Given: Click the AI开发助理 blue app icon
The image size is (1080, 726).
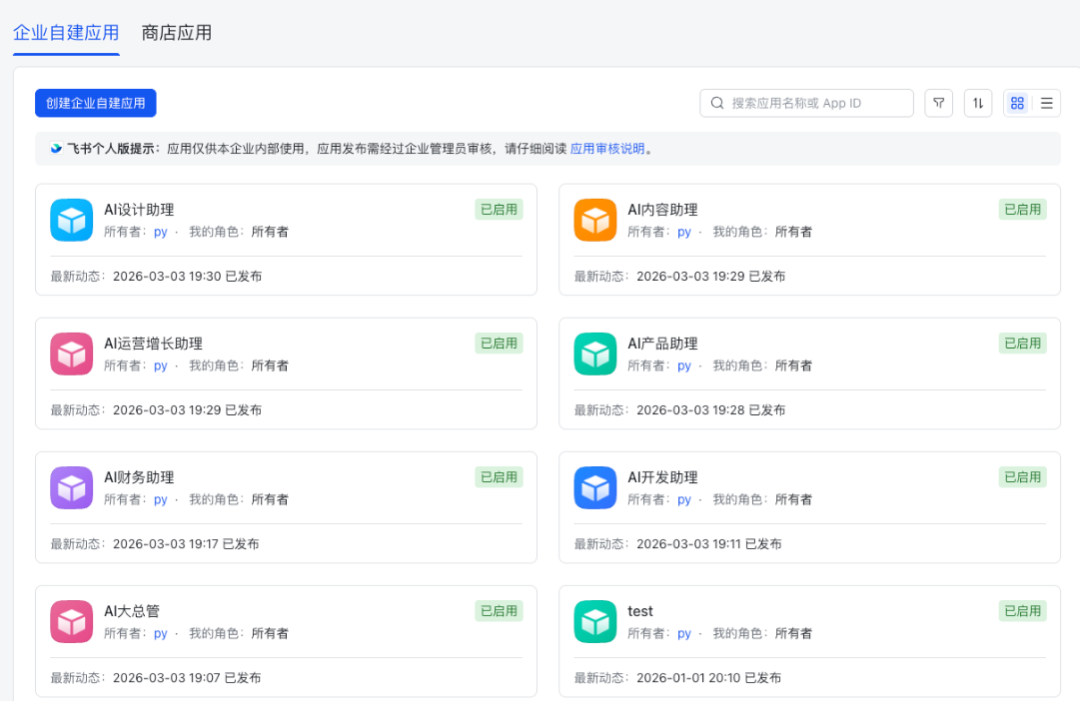Looking at the screenshot, I should coord(595,488).
